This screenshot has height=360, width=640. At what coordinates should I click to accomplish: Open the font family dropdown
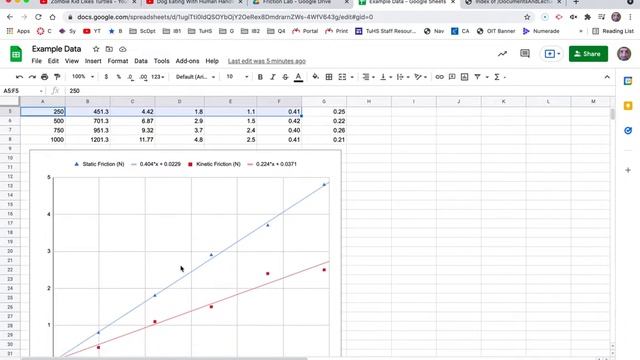(x=195, y=77)
